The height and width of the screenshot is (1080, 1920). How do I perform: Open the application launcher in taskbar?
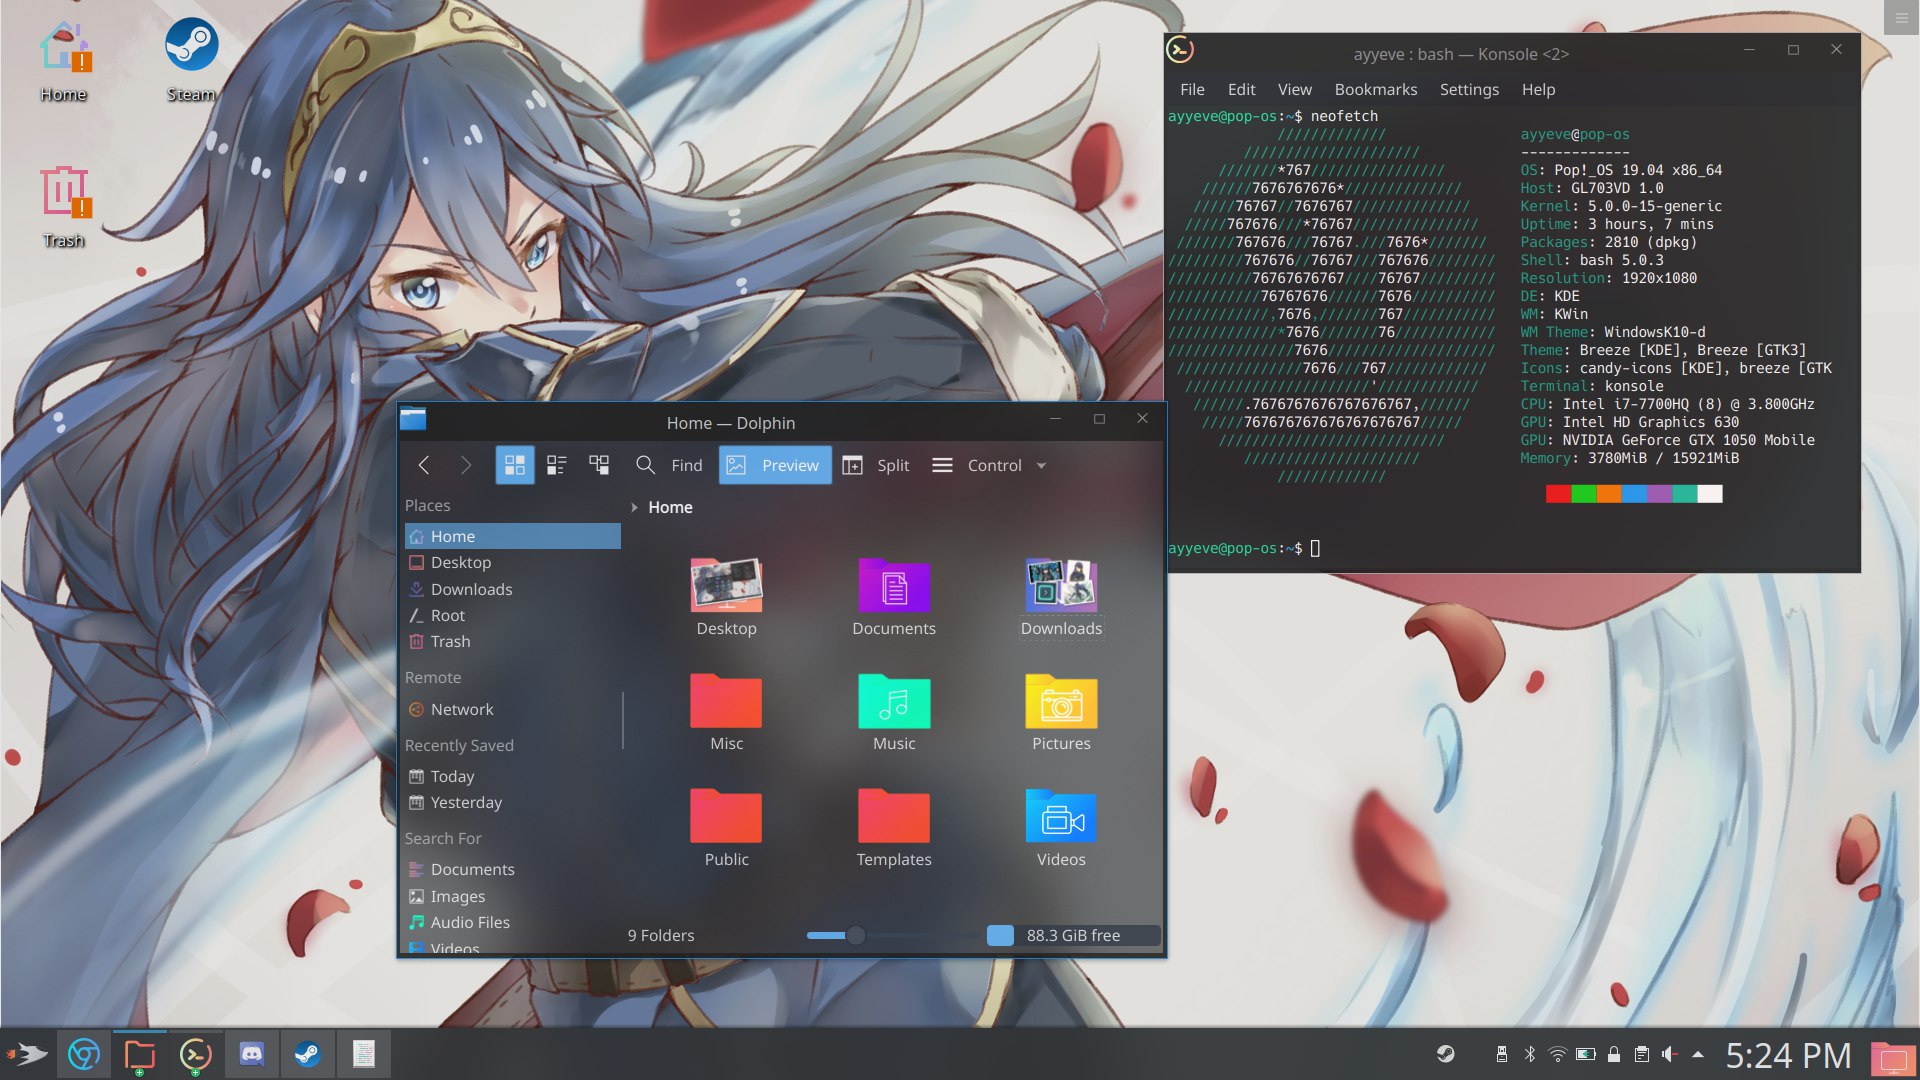pos(27,1054)
